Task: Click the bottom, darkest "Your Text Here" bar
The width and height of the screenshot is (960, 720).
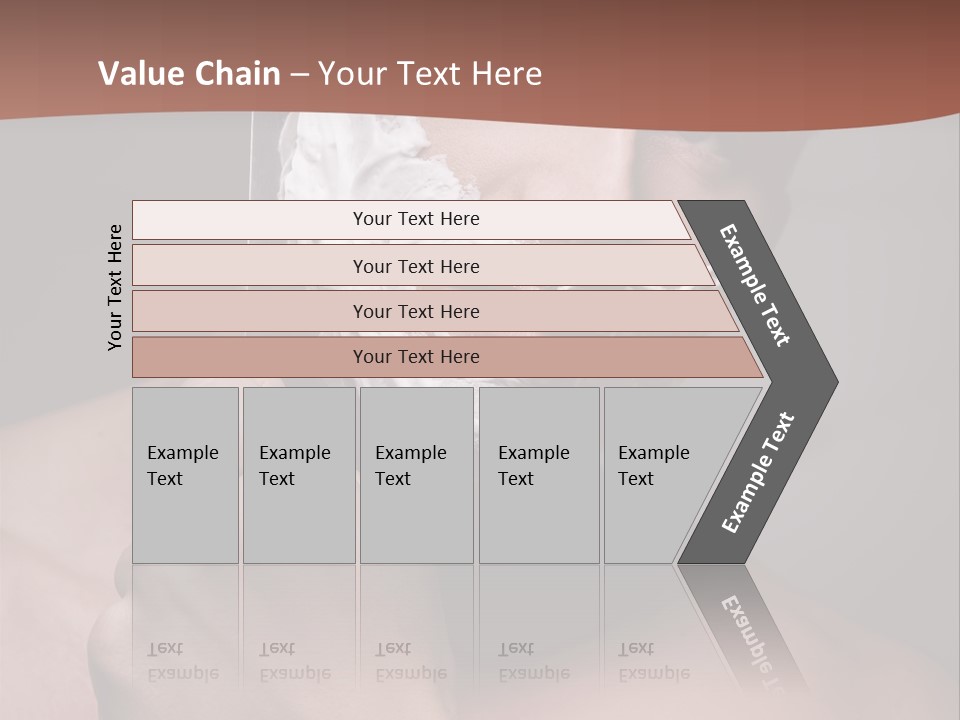Action: pyautogui.click(x=415, y=357)
